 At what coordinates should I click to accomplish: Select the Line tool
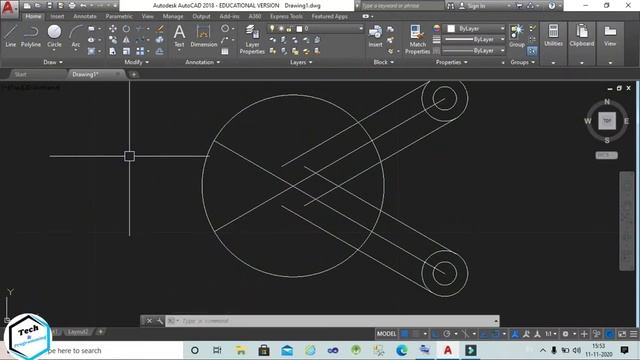click(11, 36)
